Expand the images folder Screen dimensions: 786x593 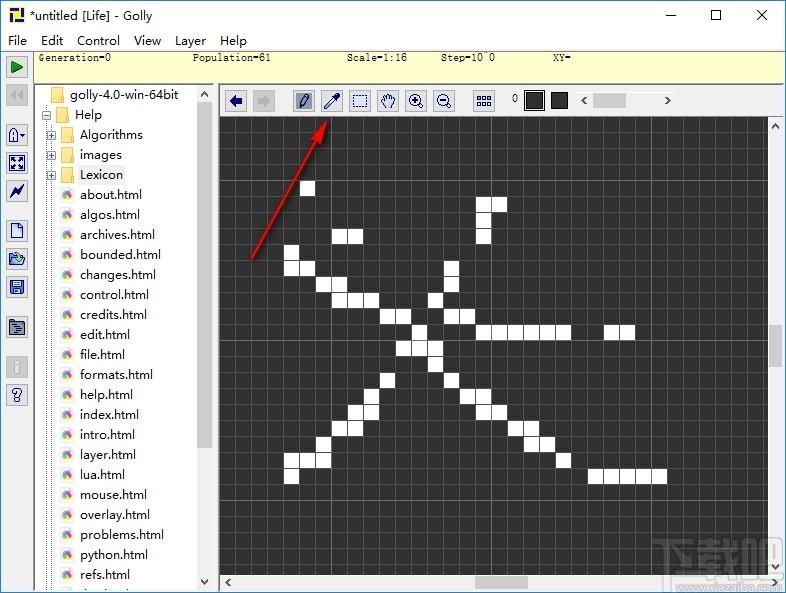click(51, 155)
